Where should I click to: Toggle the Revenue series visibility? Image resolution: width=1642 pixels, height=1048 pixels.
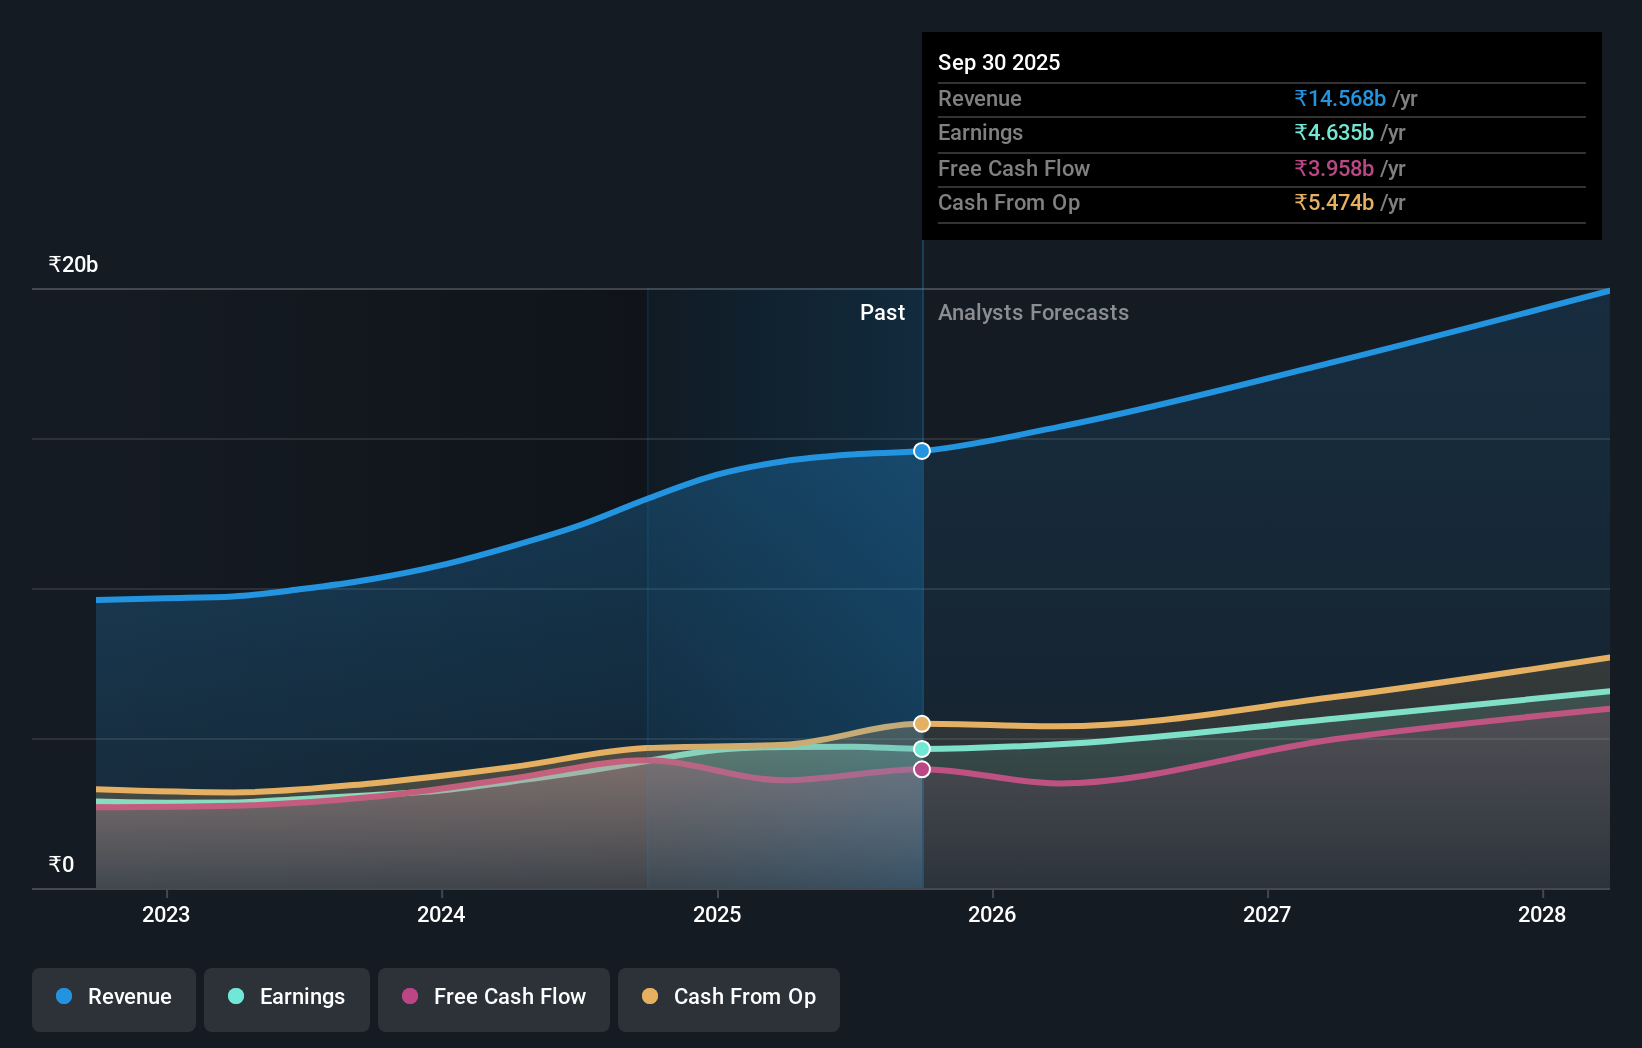coord(113,997)
